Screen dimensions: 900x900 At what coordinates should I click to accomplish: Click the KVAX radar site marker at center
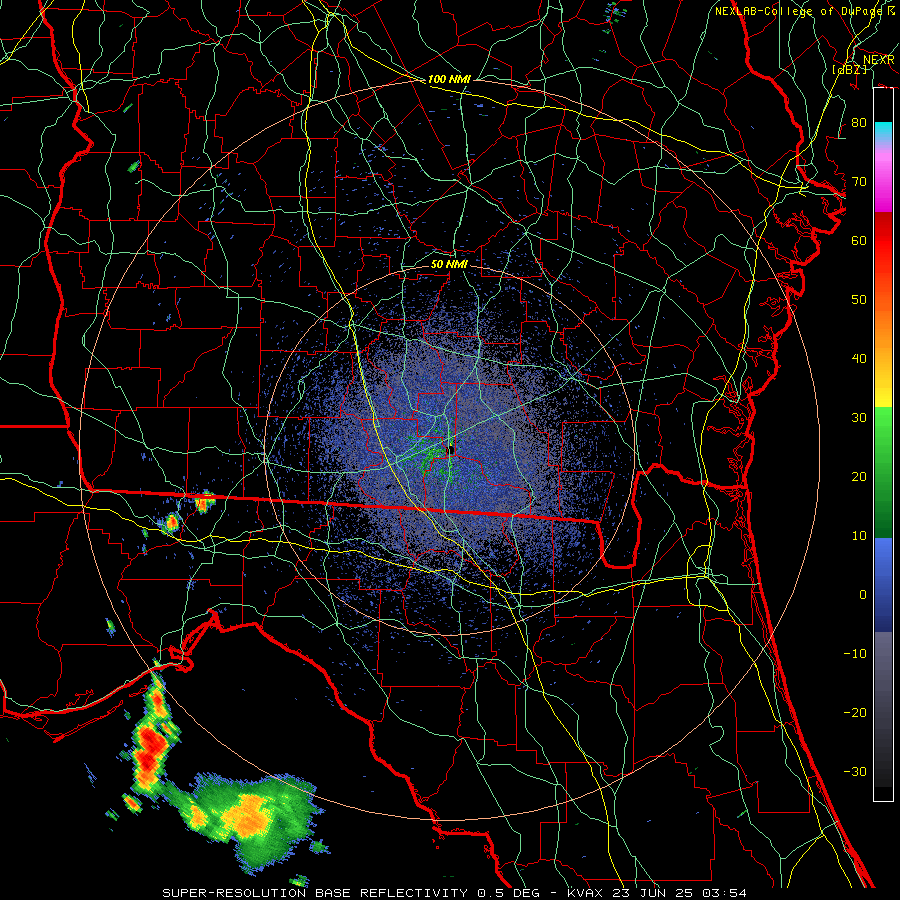click(451, 449)
